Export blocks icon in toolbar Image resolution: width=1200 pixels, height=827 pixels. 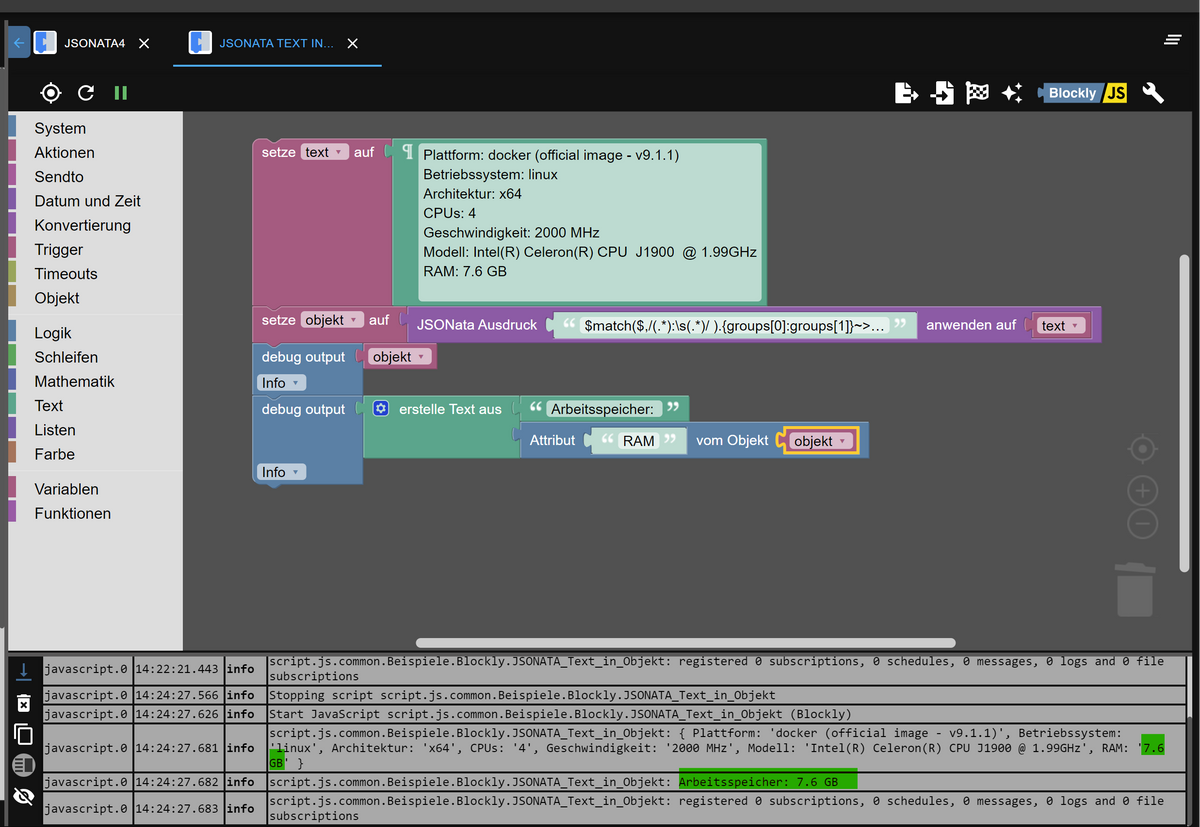(x=906, y=93)
